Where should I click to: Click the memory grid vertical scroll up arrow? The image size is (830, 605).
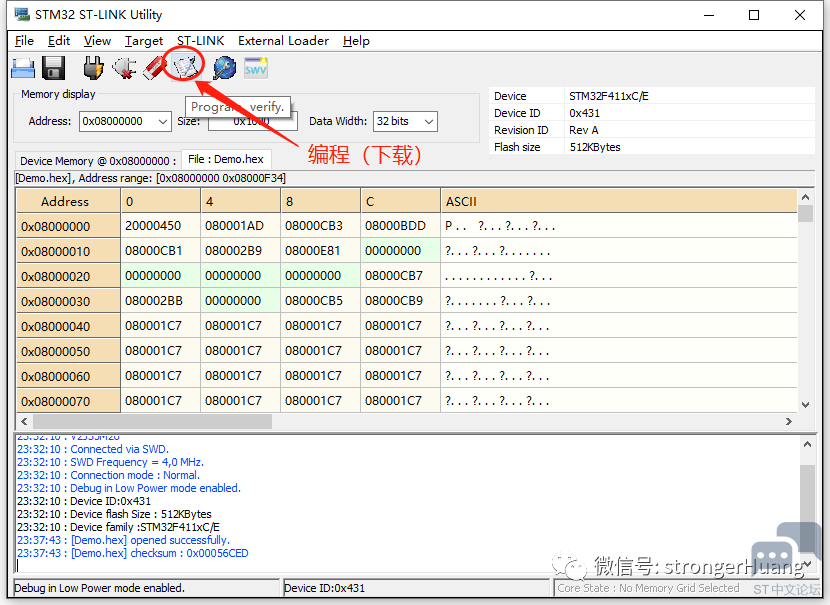coord(806,197)
